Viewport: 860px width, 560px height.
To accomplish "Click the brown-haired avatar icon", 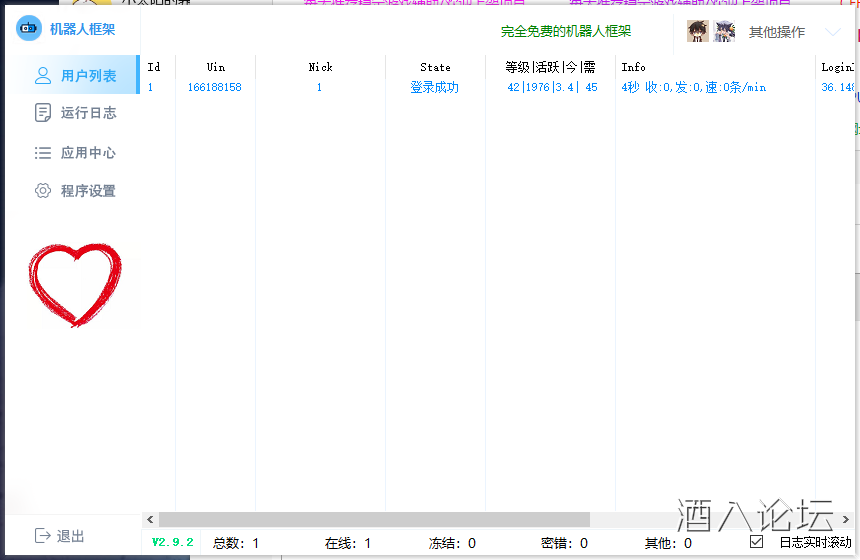I will click(698, 31).
